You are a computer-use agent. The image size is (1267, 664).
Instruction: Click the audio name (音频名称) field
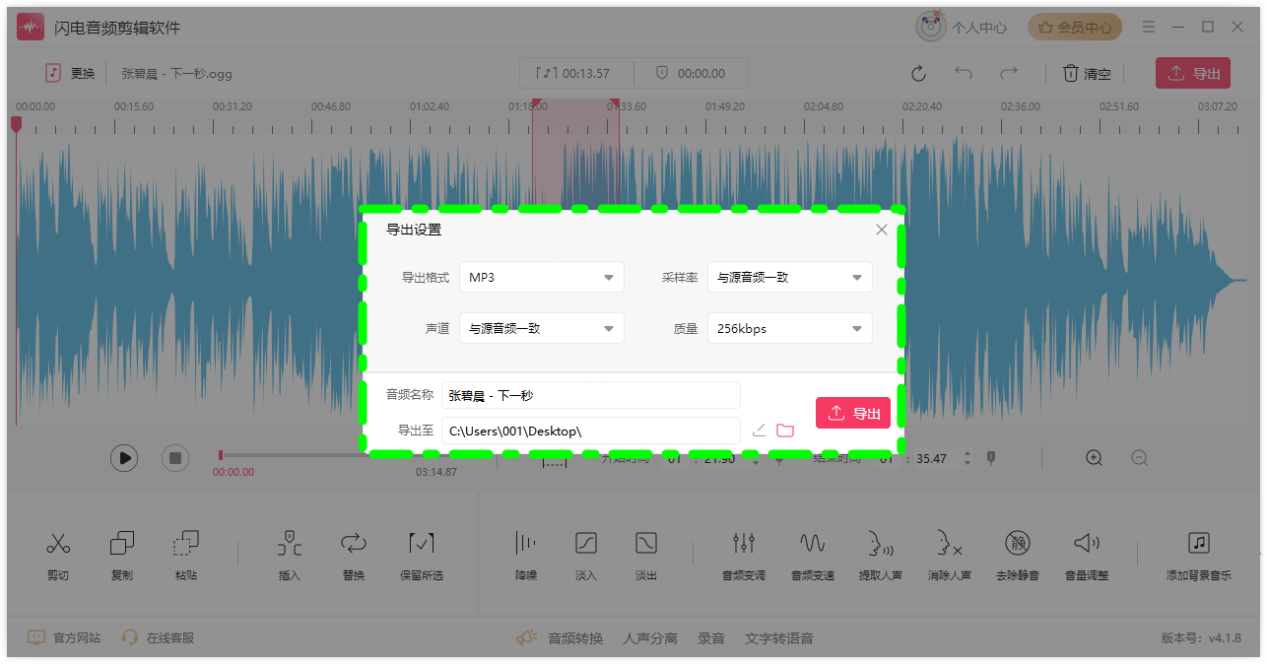click(591, 395)
